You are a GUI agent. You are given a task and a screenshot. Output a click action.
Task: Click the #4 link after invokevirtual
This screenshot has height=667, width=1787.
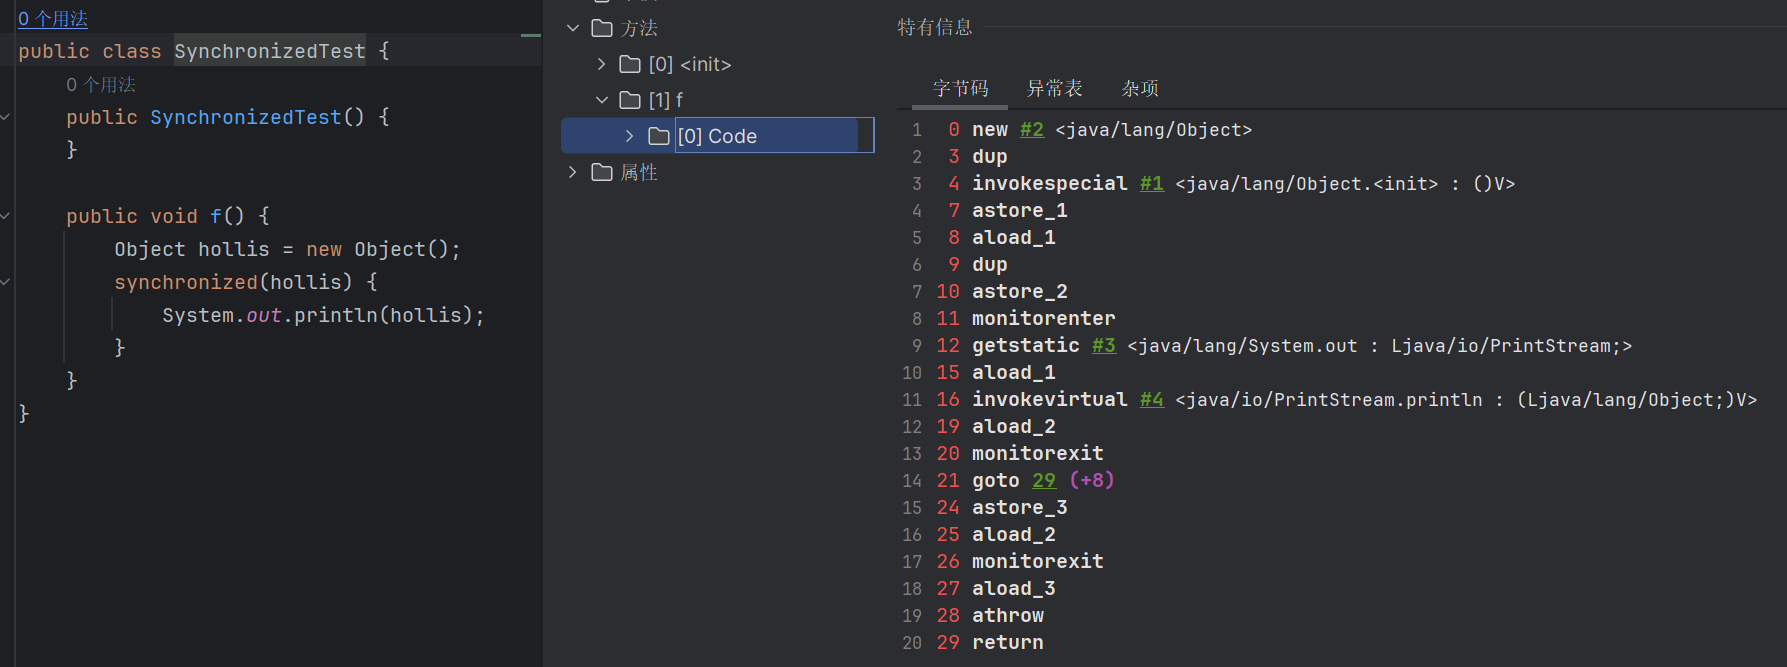coord(1151,400)
